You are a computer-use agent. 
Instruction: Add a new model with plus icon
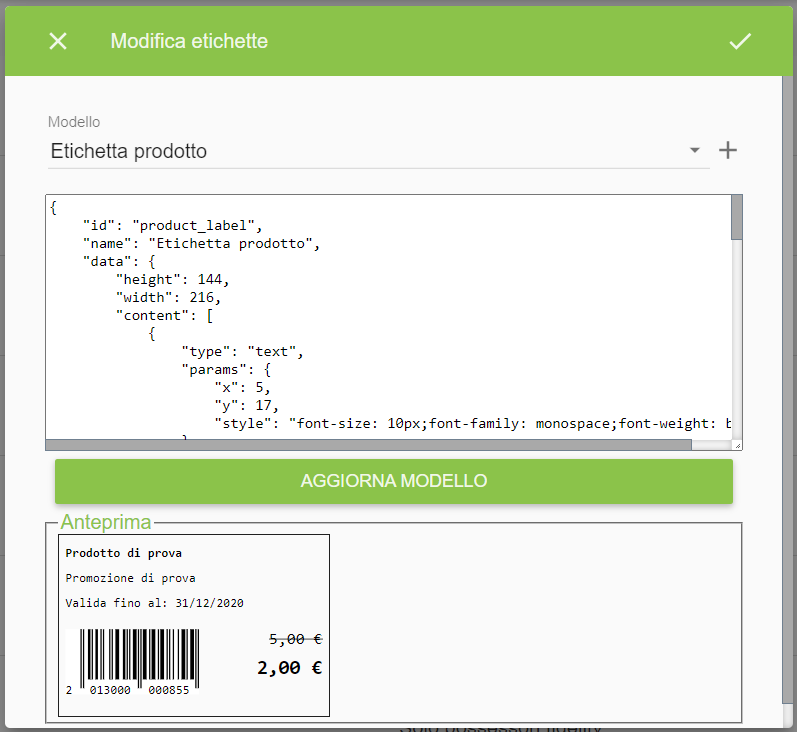tap(728, 150)
